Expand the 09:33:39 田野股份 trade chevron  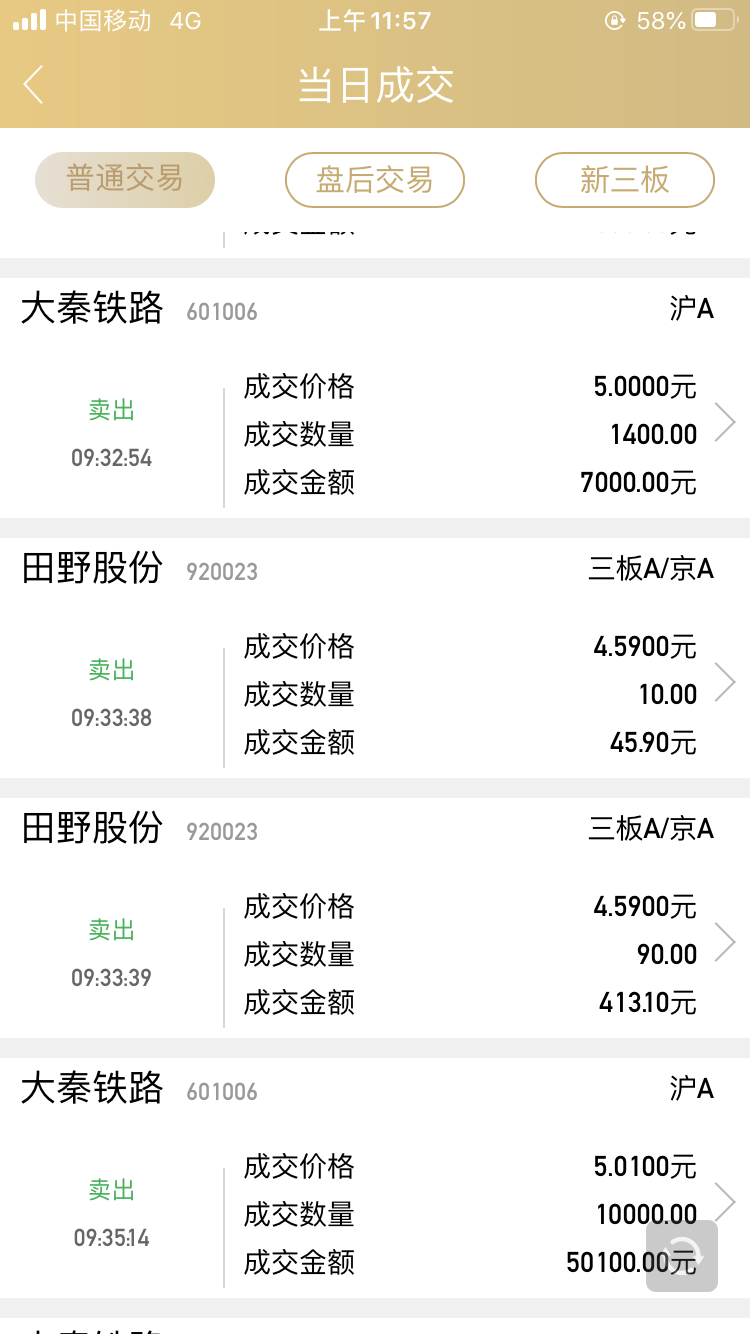pos(725,943)
